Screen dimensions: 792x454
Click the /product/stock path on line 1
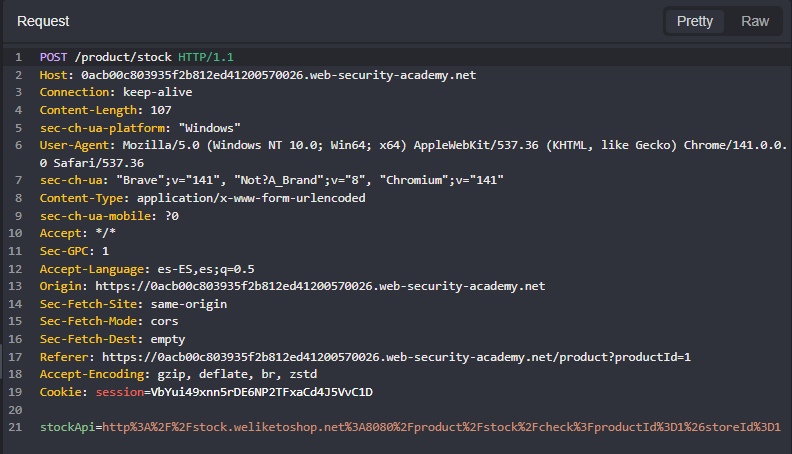123,57
